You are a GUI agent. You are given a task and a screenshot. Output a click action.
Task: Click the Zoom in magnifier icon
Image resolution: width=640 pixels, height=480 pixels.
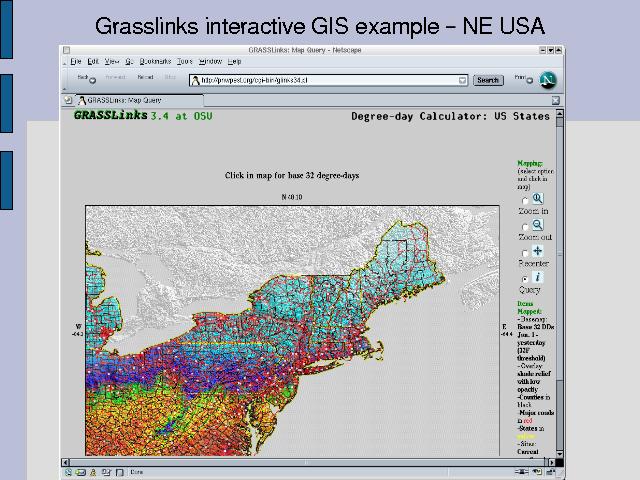point(537,200)
